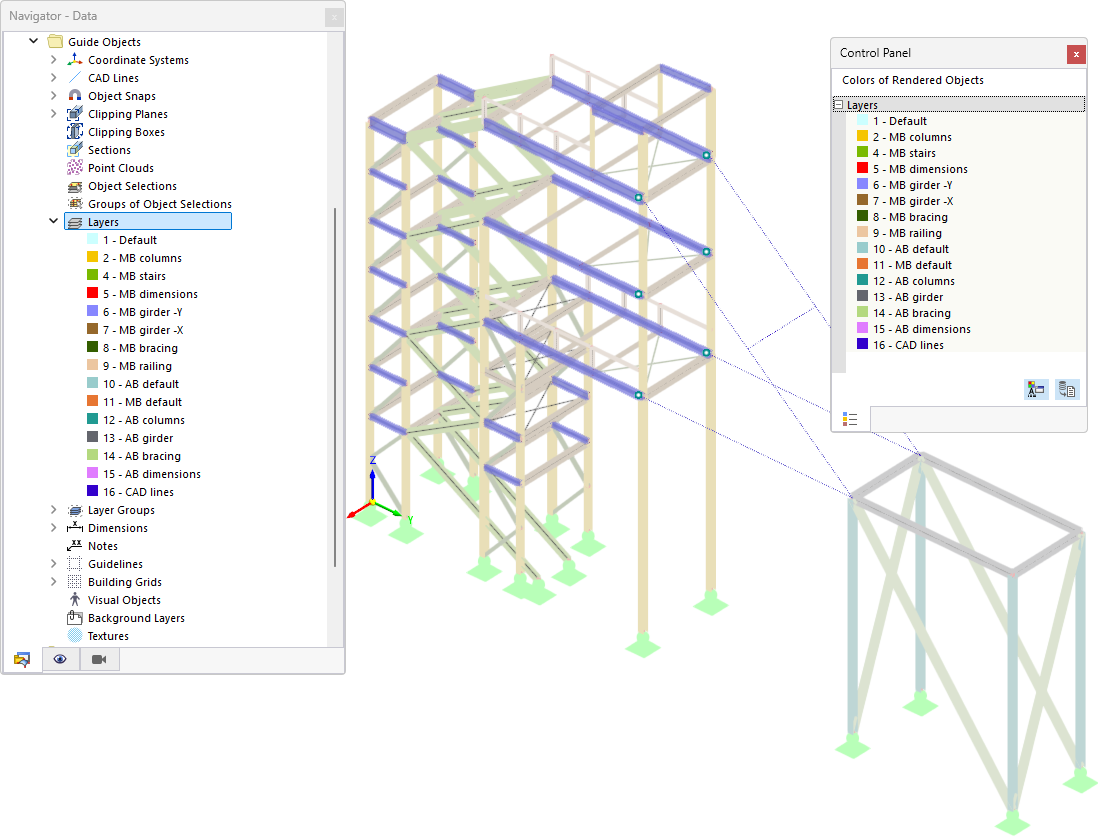The image size is (1098, 837).
Task: Collapse the Layers section in Control Panel
Action: [x=838, y=105]
